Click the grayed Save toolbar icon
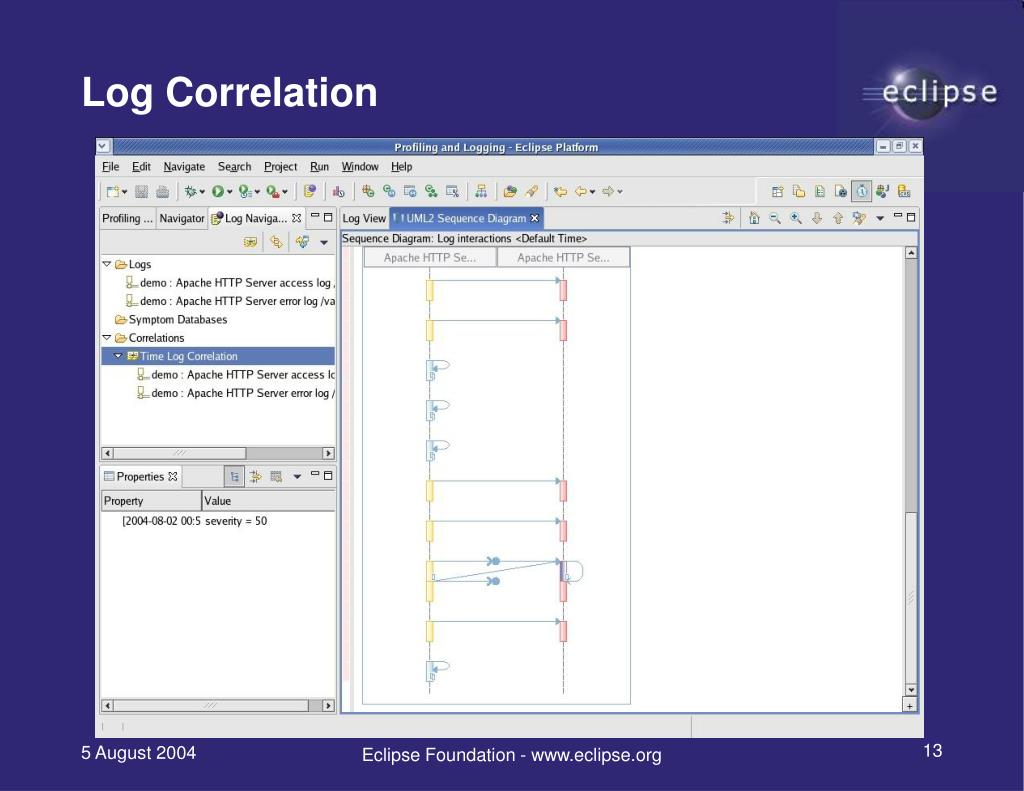 click(142, 191)
